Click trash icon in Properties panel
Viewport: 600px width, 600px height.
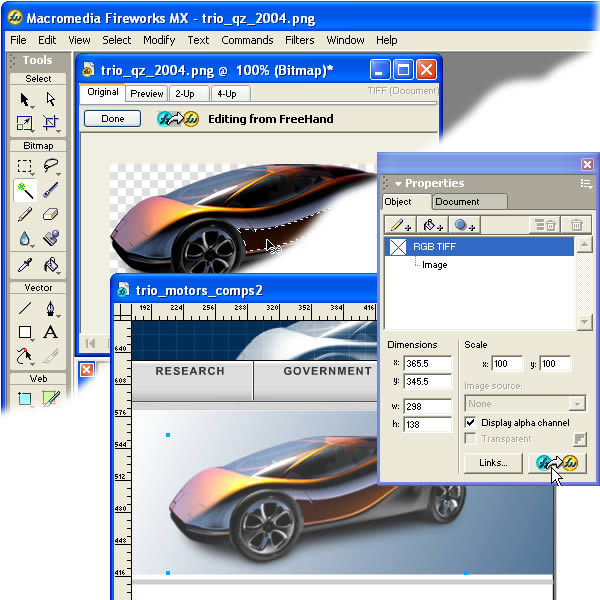pyautogui.click(x=577, y=225)
